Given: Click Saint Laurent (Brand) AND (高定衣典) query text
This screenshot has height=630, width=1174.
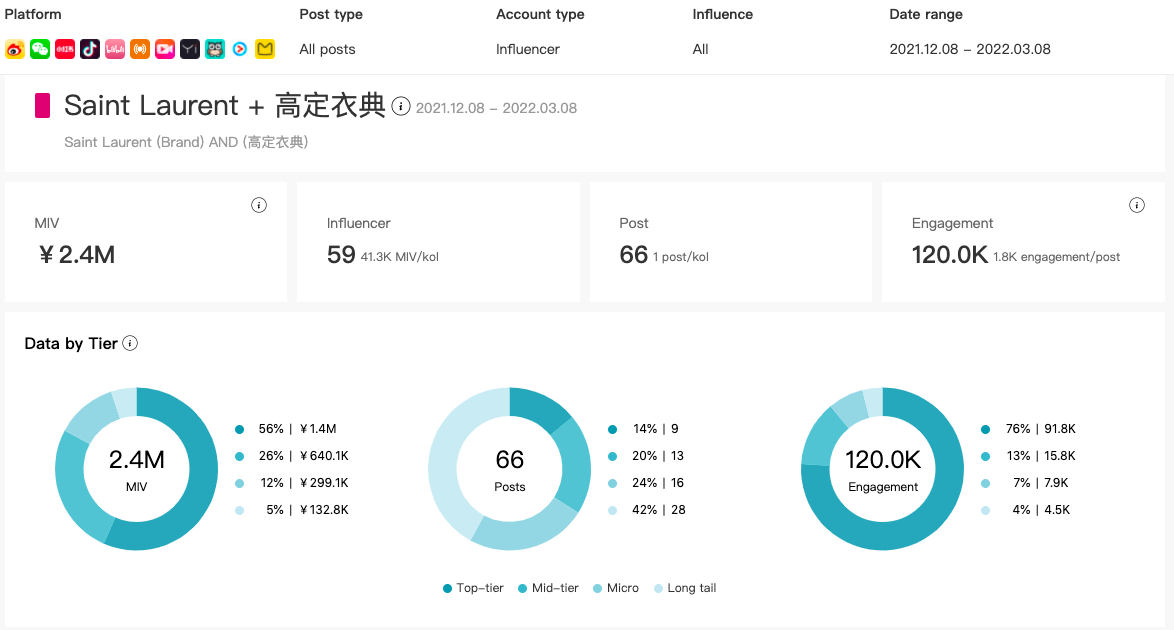Looking at the screenshot, I should coord(186,142).
